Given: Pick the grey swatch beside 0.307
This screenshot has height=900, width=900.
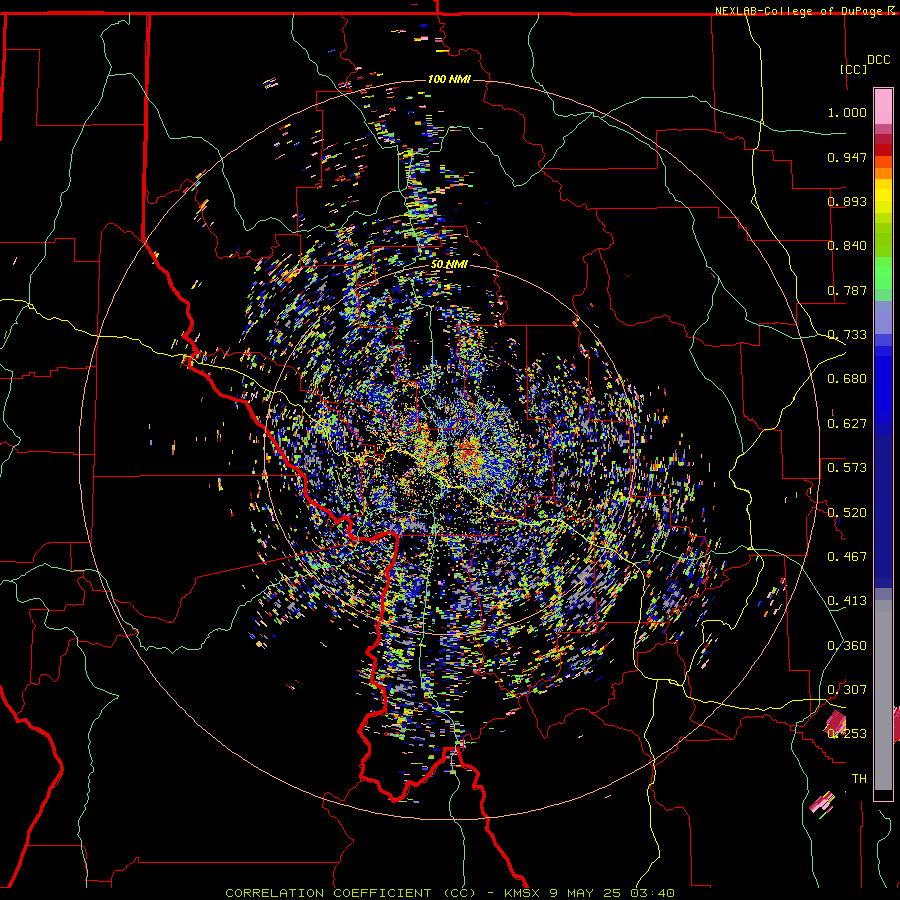Looking at the screenshot, I should click(883, 695).
